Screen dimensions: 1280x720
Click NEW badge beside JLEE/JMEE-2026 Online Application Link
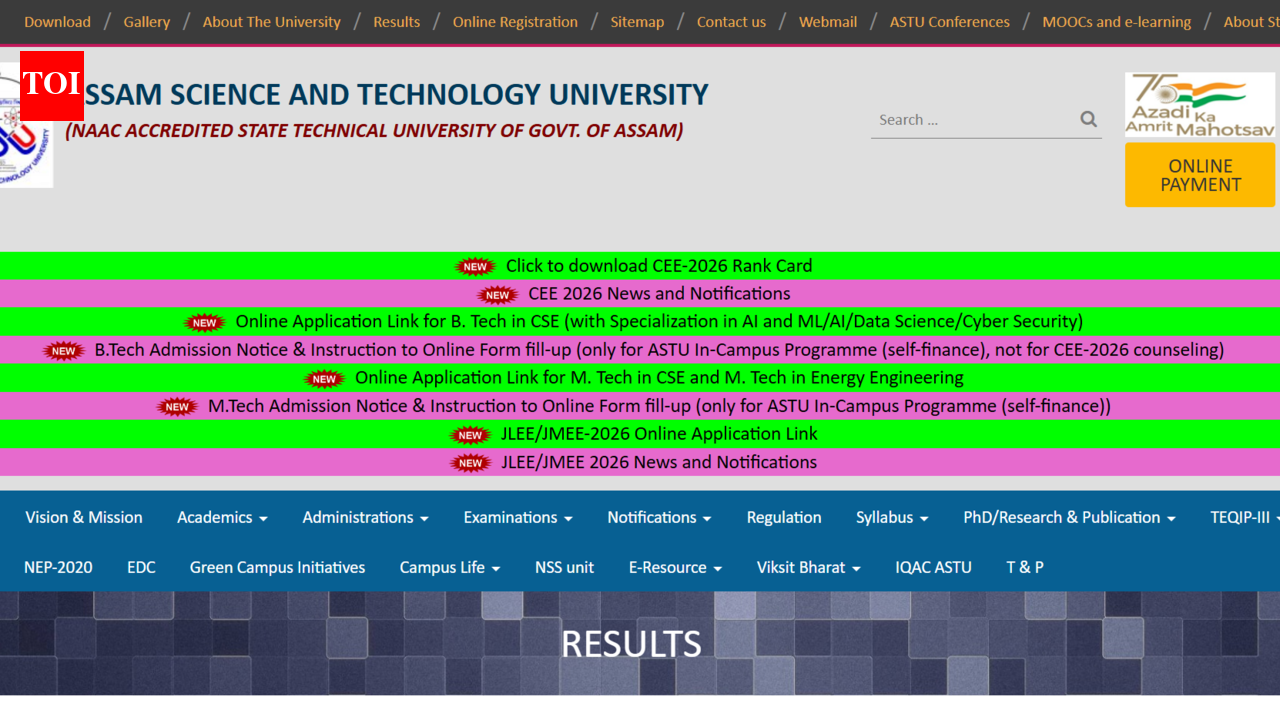471,434
